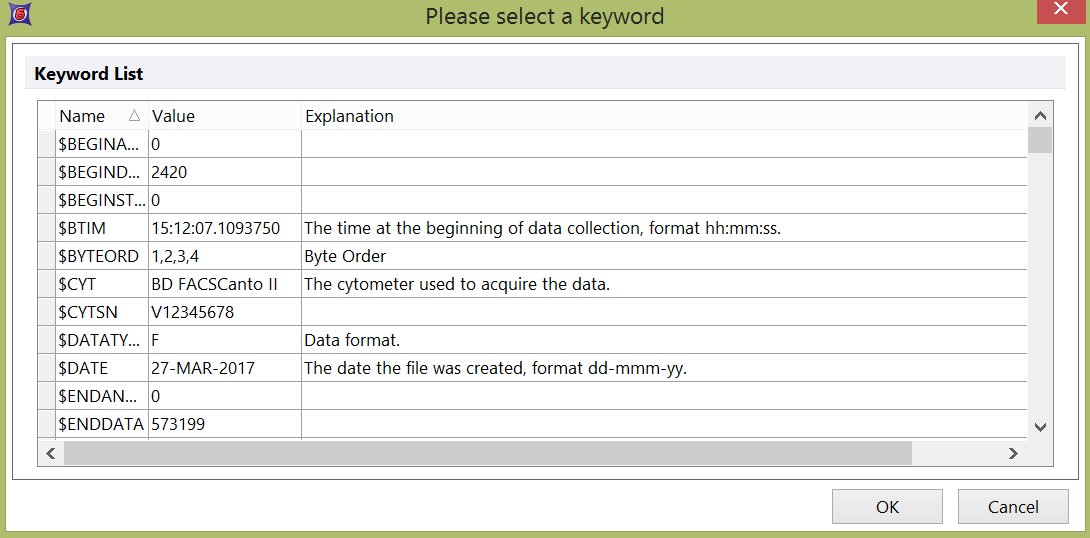
Task: Click the Value column header
Action: pos(224,116)
